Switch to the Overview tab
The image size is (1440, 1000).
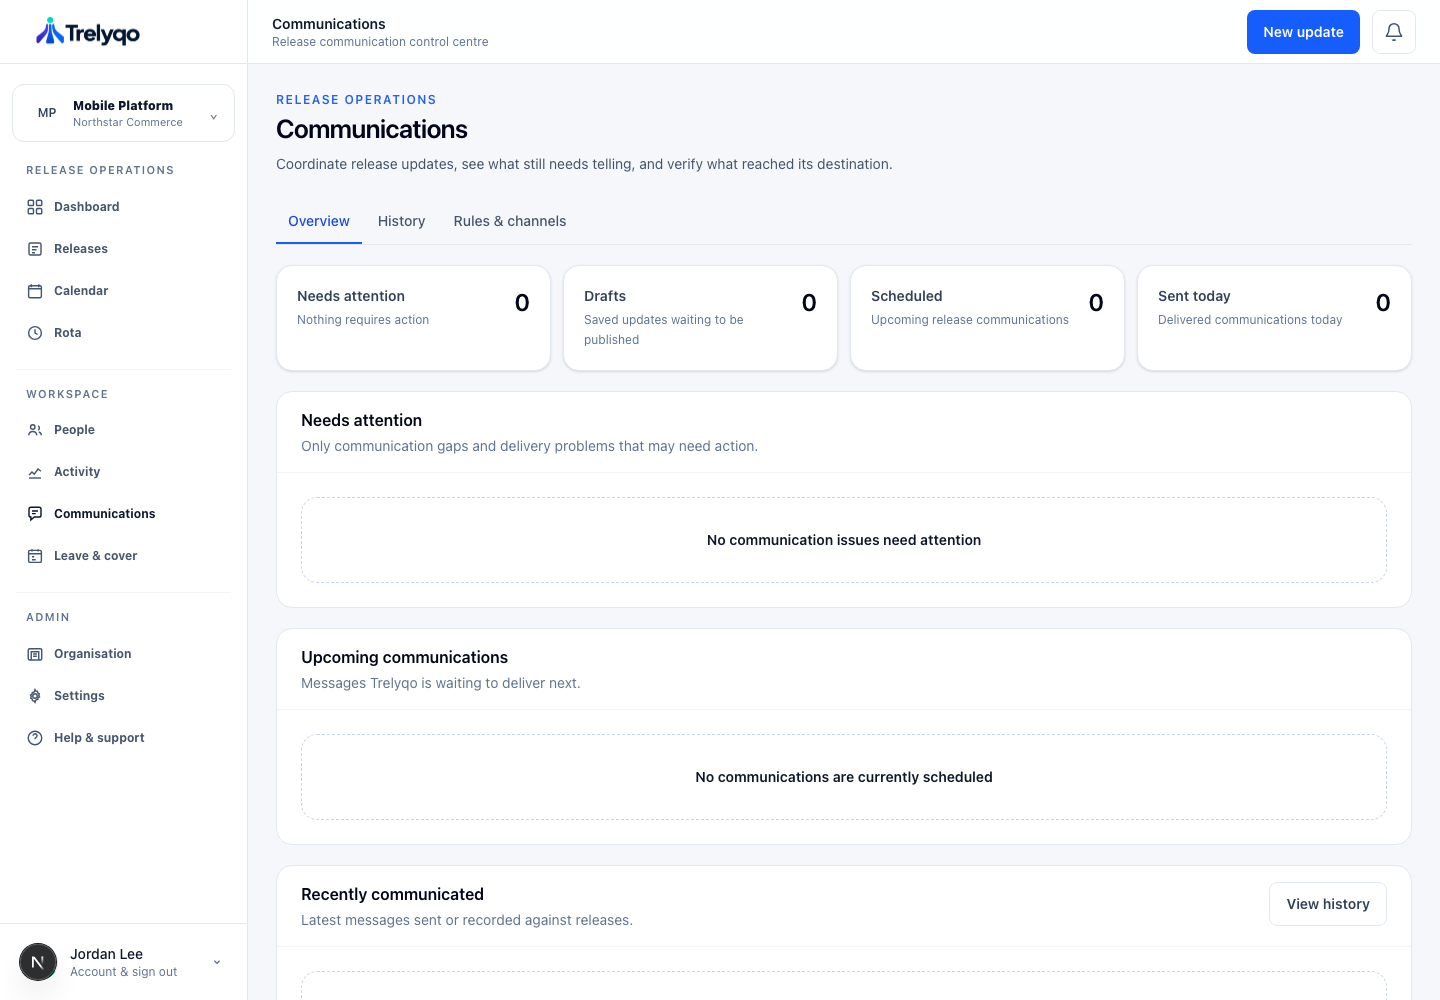319,221
